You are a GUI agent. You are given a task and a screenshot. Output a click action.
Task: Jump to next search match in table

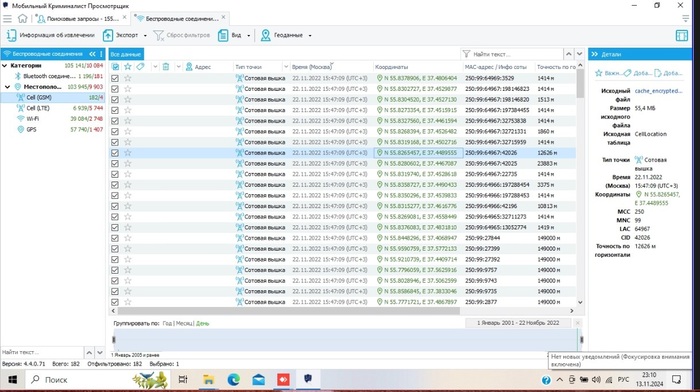pos(579,54)
